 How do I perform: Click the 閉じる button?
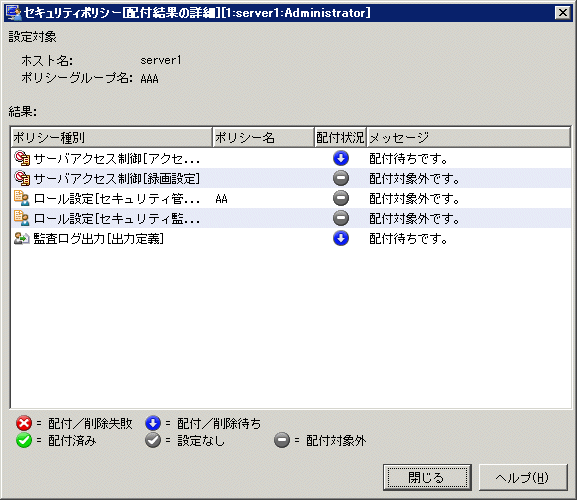click(x=427, y=478)
